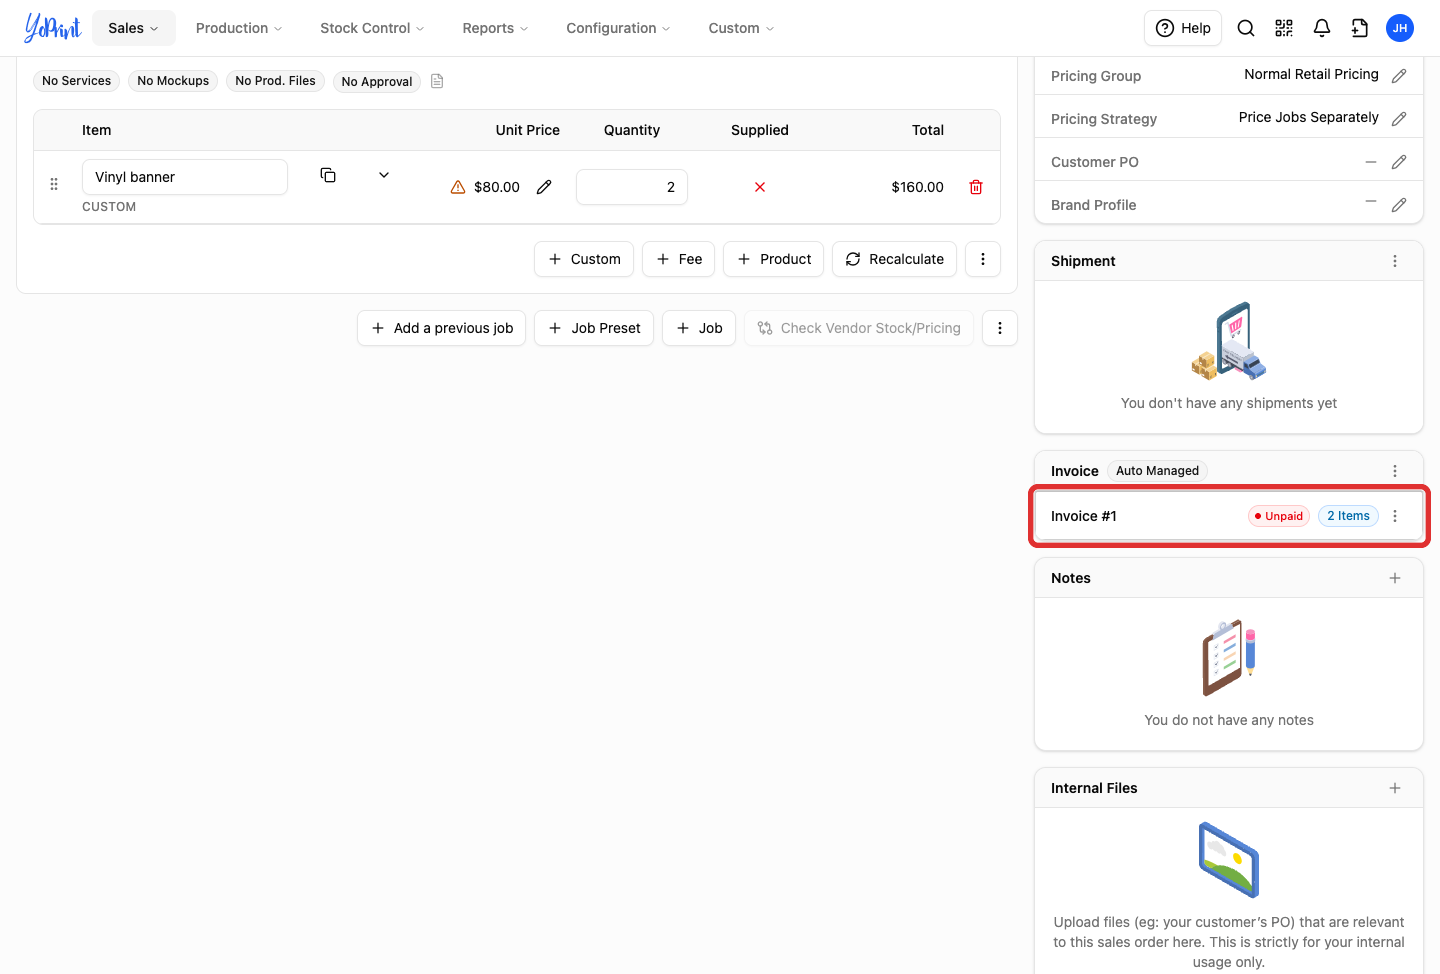Delete the Vinyl banner line item
Viewport: 1440px width, 974px height.
976,187
